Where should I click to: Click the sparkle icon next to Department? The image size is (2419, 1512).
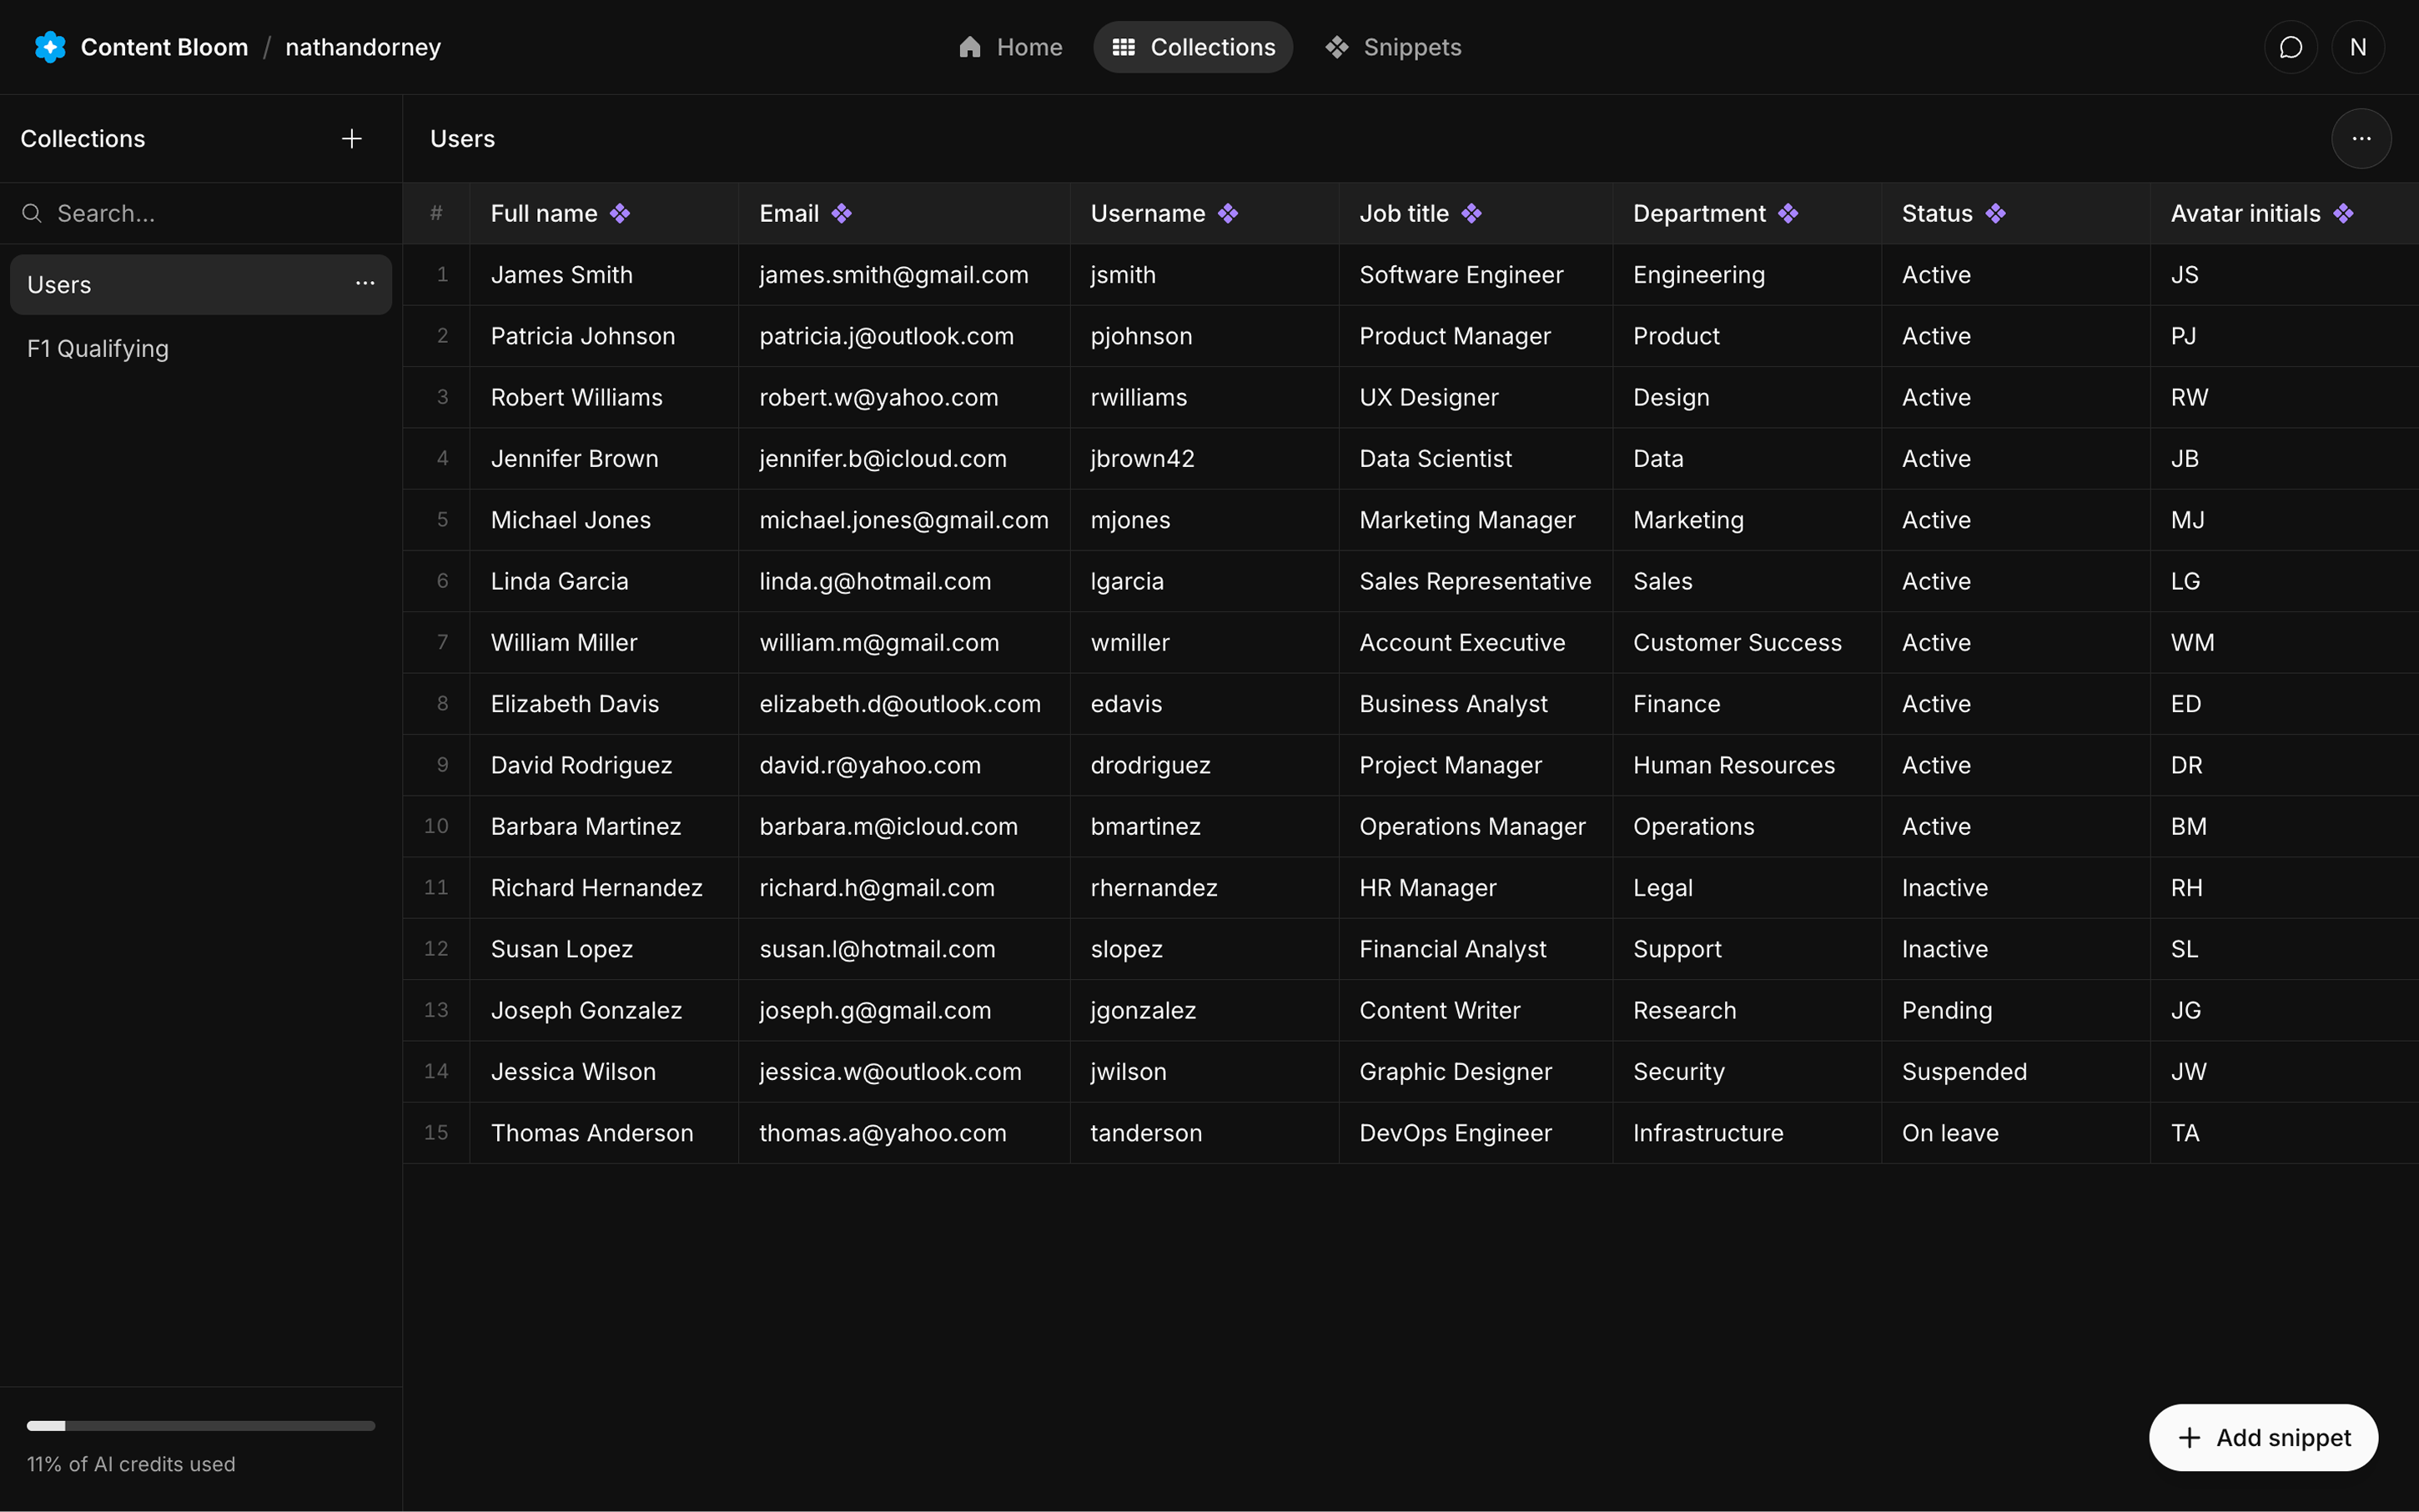1788,213
